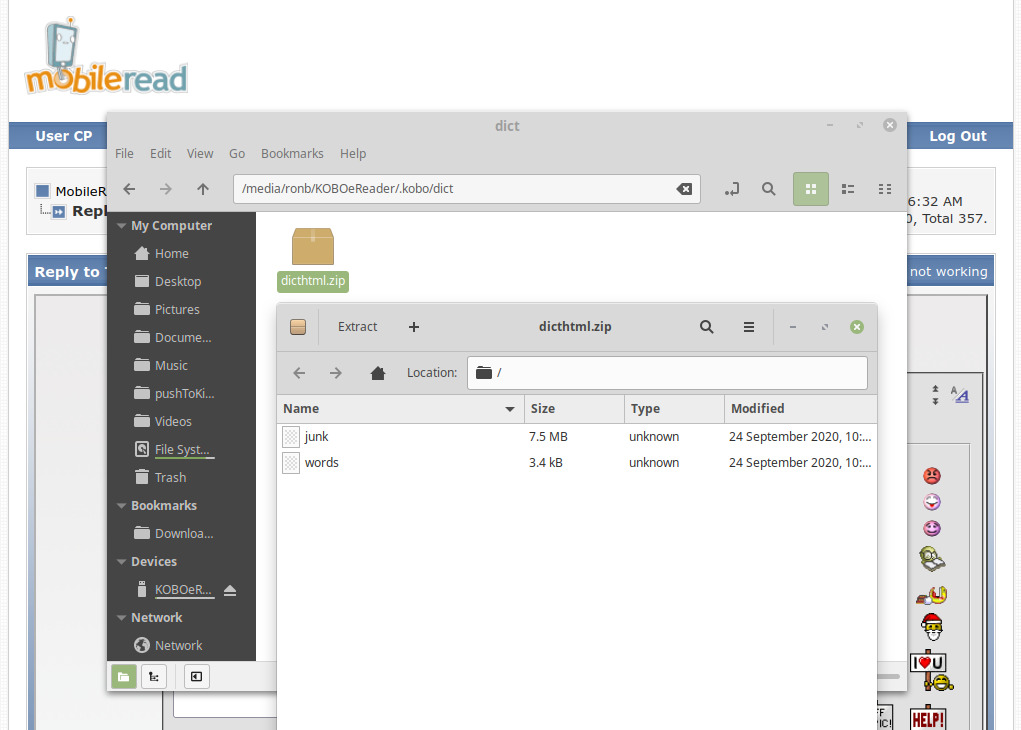Collapse Devices sidebar section
The height and width of the screenshot is (730, 1021).
click(x=121, y=562)
